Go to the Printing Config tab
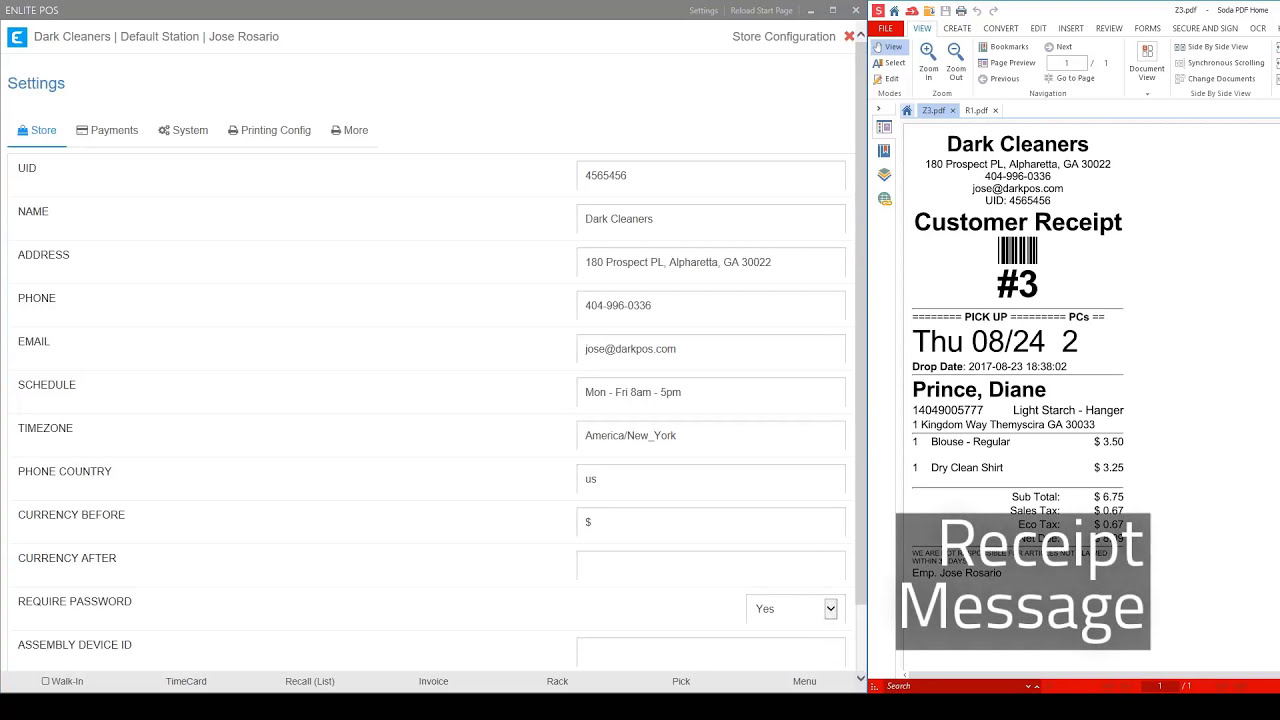The height and width of the screenshot is (720, 1280). pos(269,130)
